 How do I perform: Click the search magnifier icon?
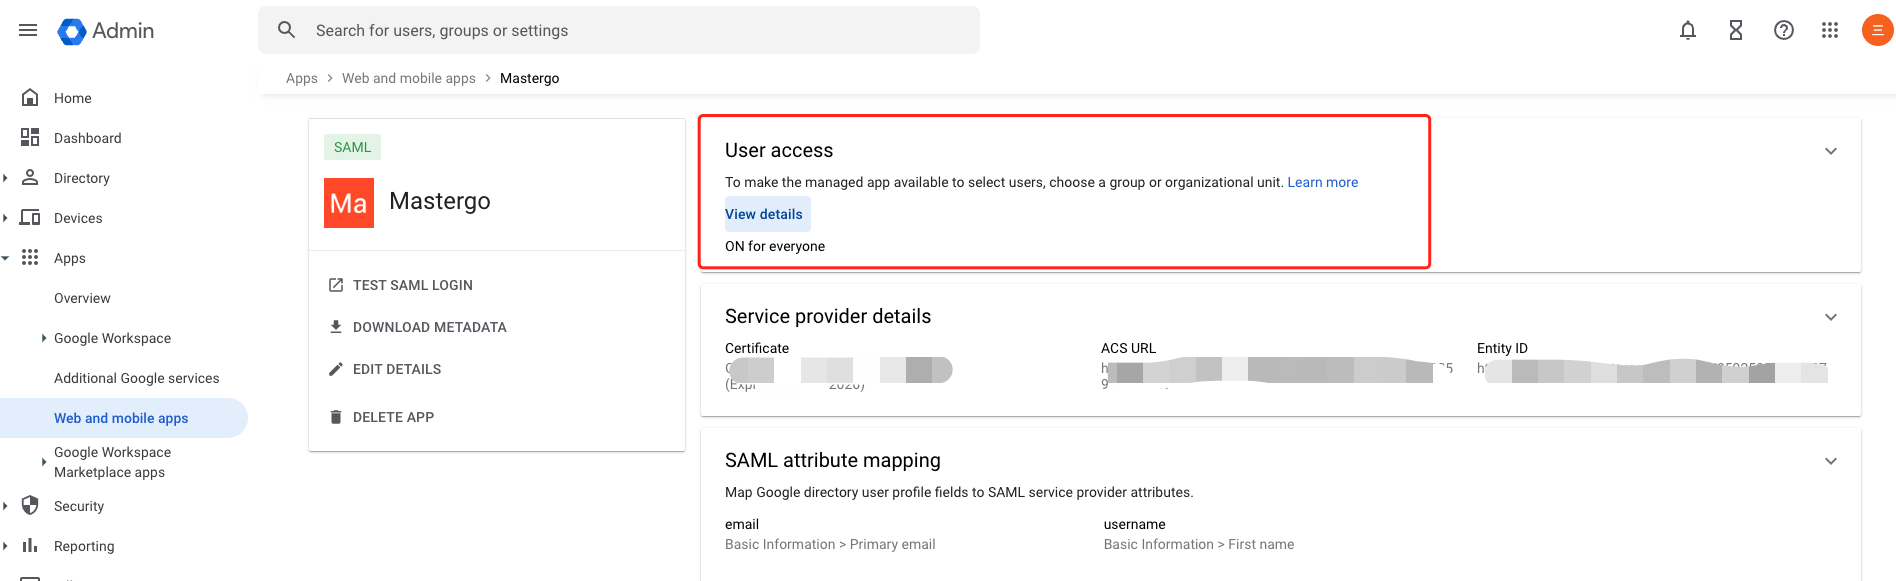287,30
